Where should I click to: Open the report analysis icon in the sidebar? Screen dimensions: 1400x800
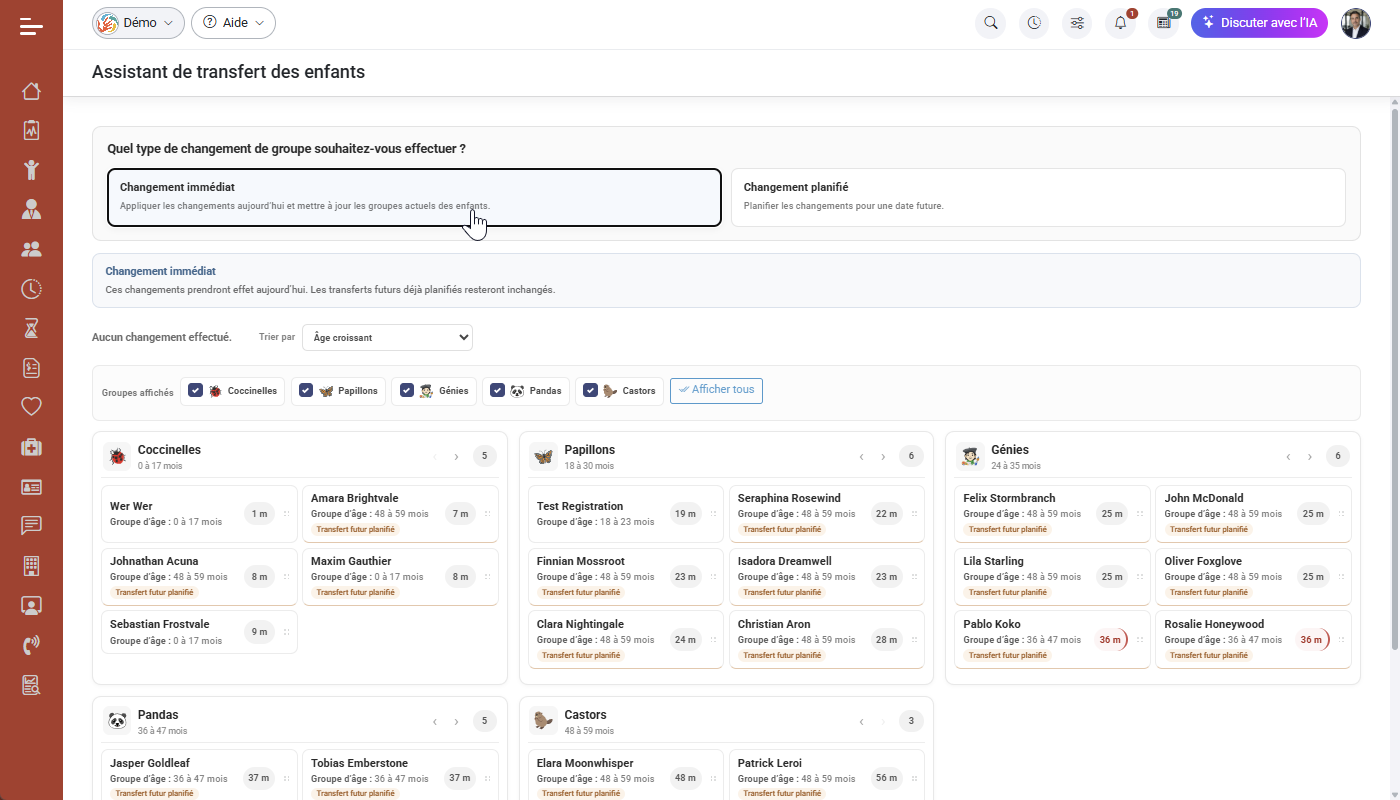[31, 685]
